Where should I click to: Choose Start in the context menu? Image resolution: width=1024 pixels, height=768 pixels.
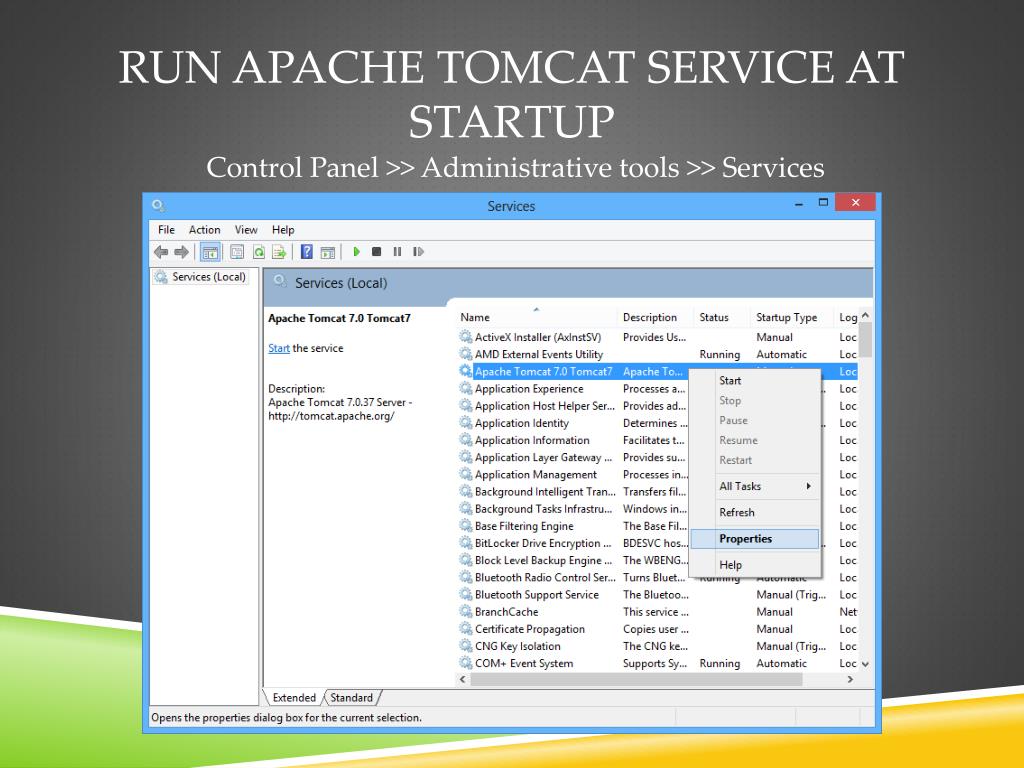[755, 381]
